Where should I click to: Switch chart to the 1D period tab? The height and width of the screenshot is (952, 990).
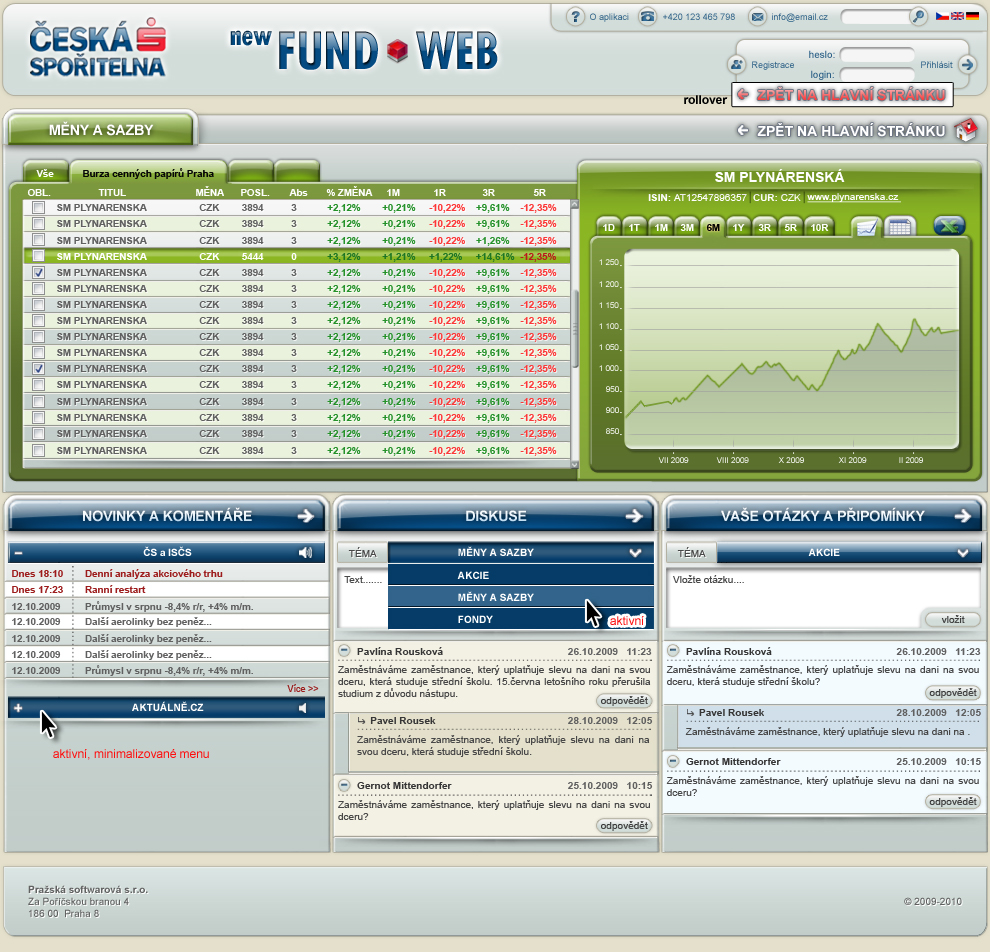click(609, 227)
